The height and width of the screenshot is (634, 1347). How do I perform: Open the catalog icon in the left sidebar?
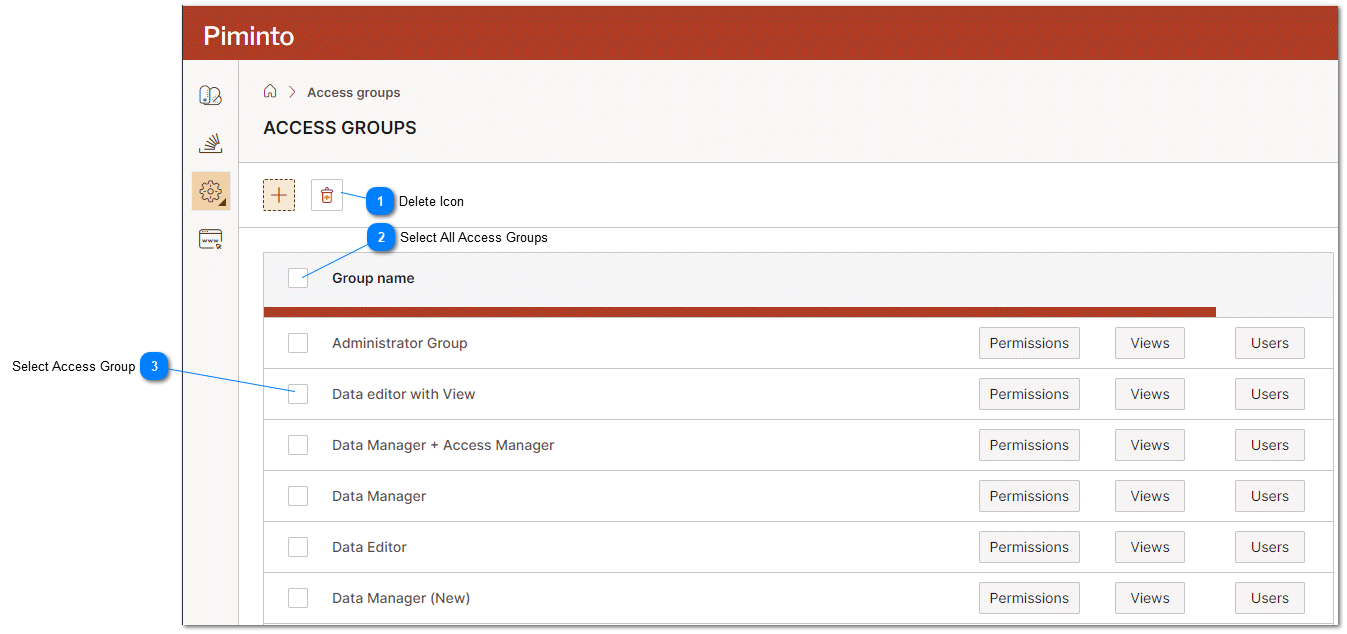coord(210,95)
